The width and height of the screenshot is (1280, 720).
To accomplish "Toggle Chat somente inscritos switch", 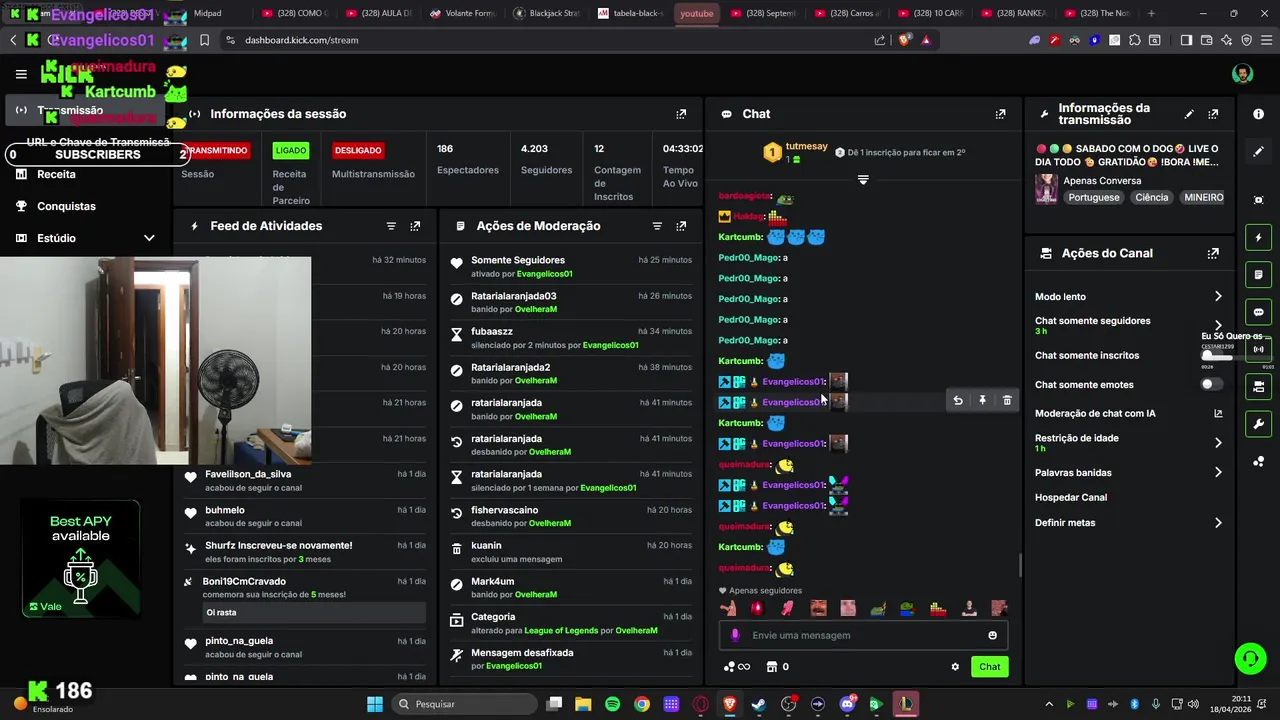I will click(x=1211, y=355).
